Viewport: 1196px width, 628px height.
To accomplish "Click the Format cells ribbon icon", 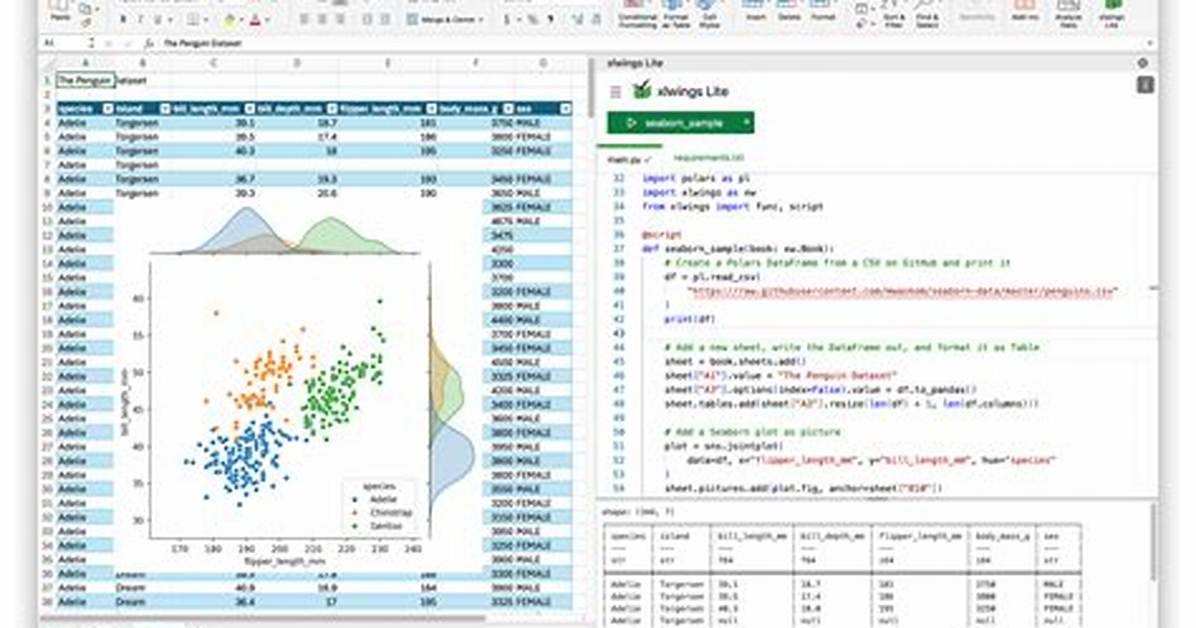I will point(823,11).
